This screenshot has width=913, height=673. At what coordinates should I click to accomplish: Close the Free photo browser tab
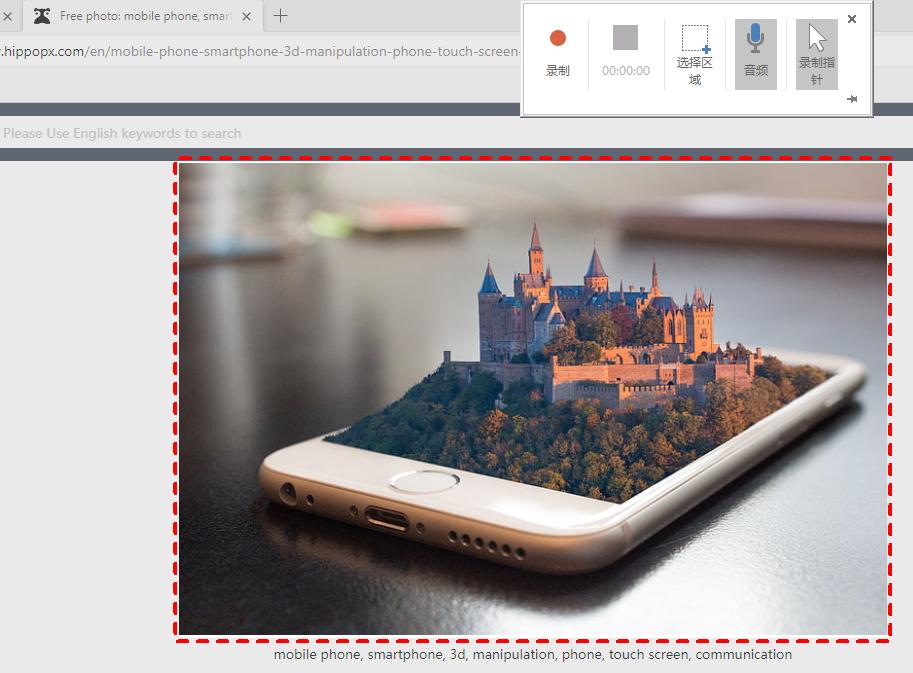[246, 16]
